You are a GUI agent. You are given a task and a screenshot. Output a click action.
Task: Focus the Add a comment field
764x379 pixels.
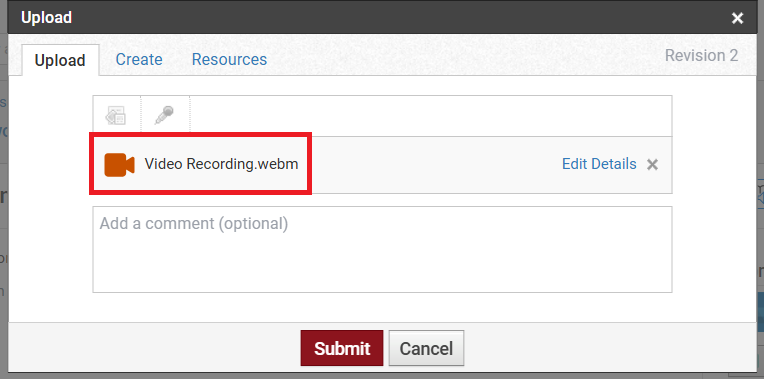click(382, 249)
